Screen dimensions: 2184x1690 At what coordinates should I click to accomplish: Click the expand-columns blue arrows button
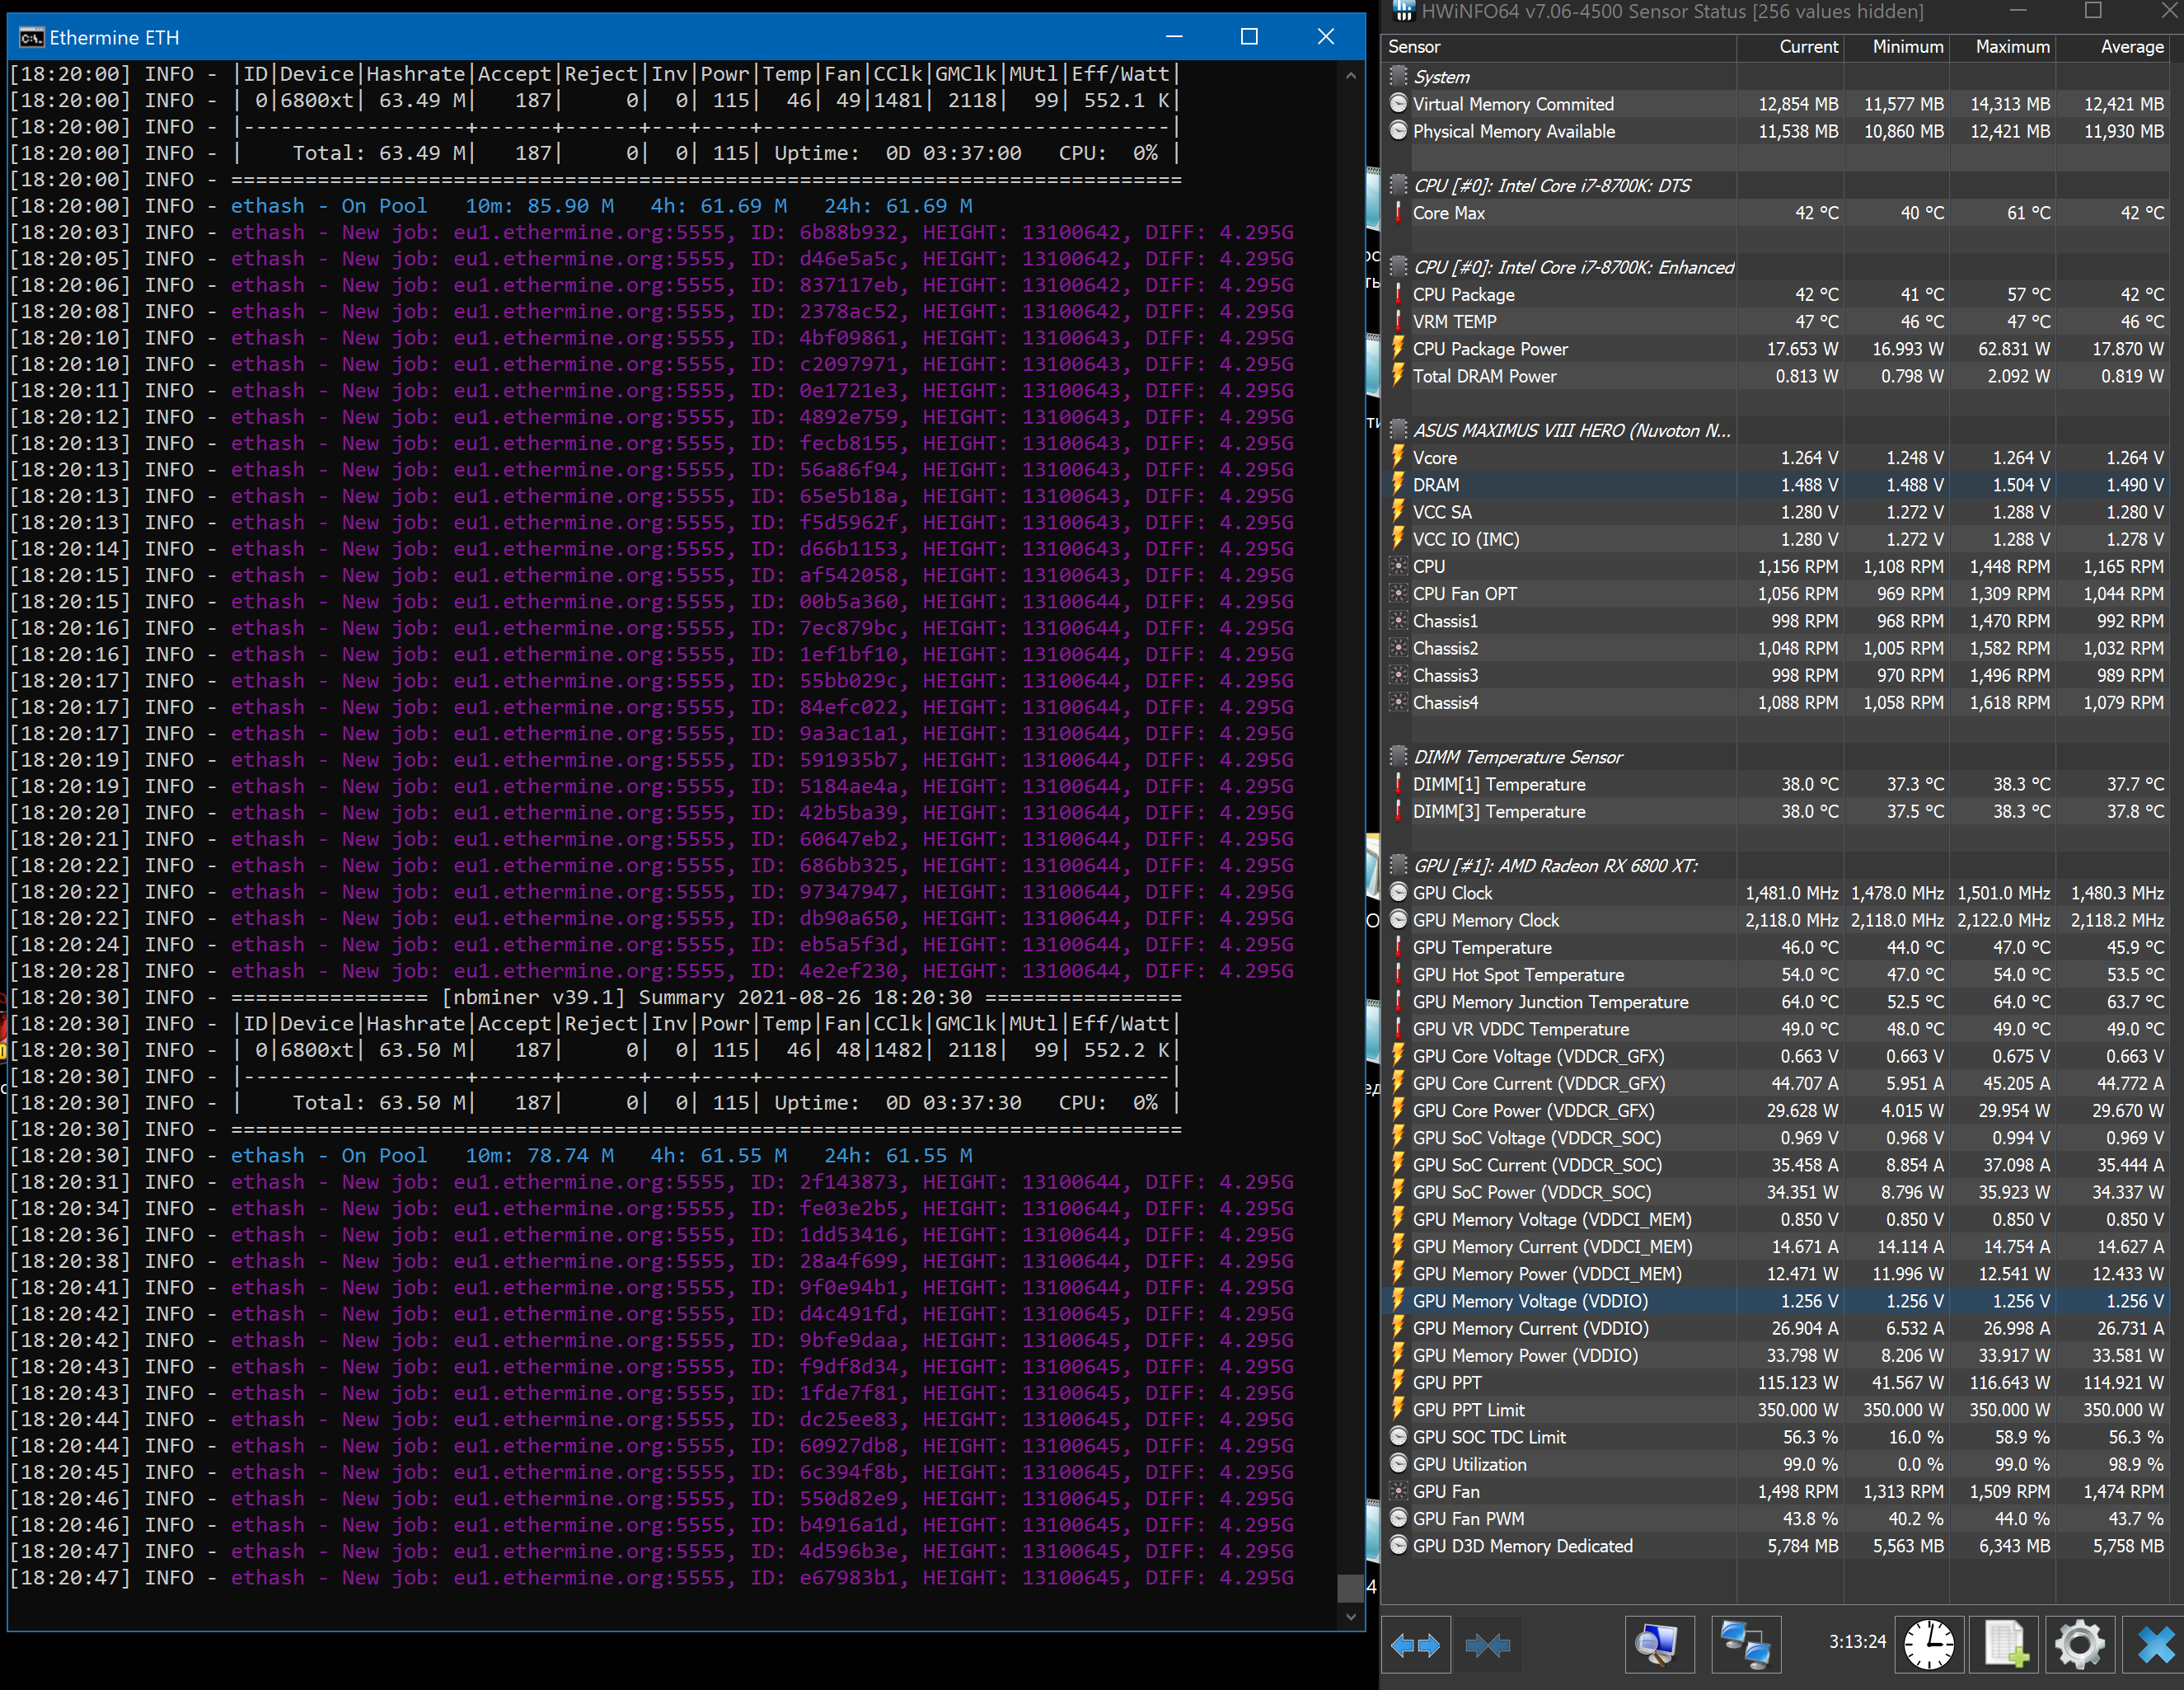click(1415, 1645)
